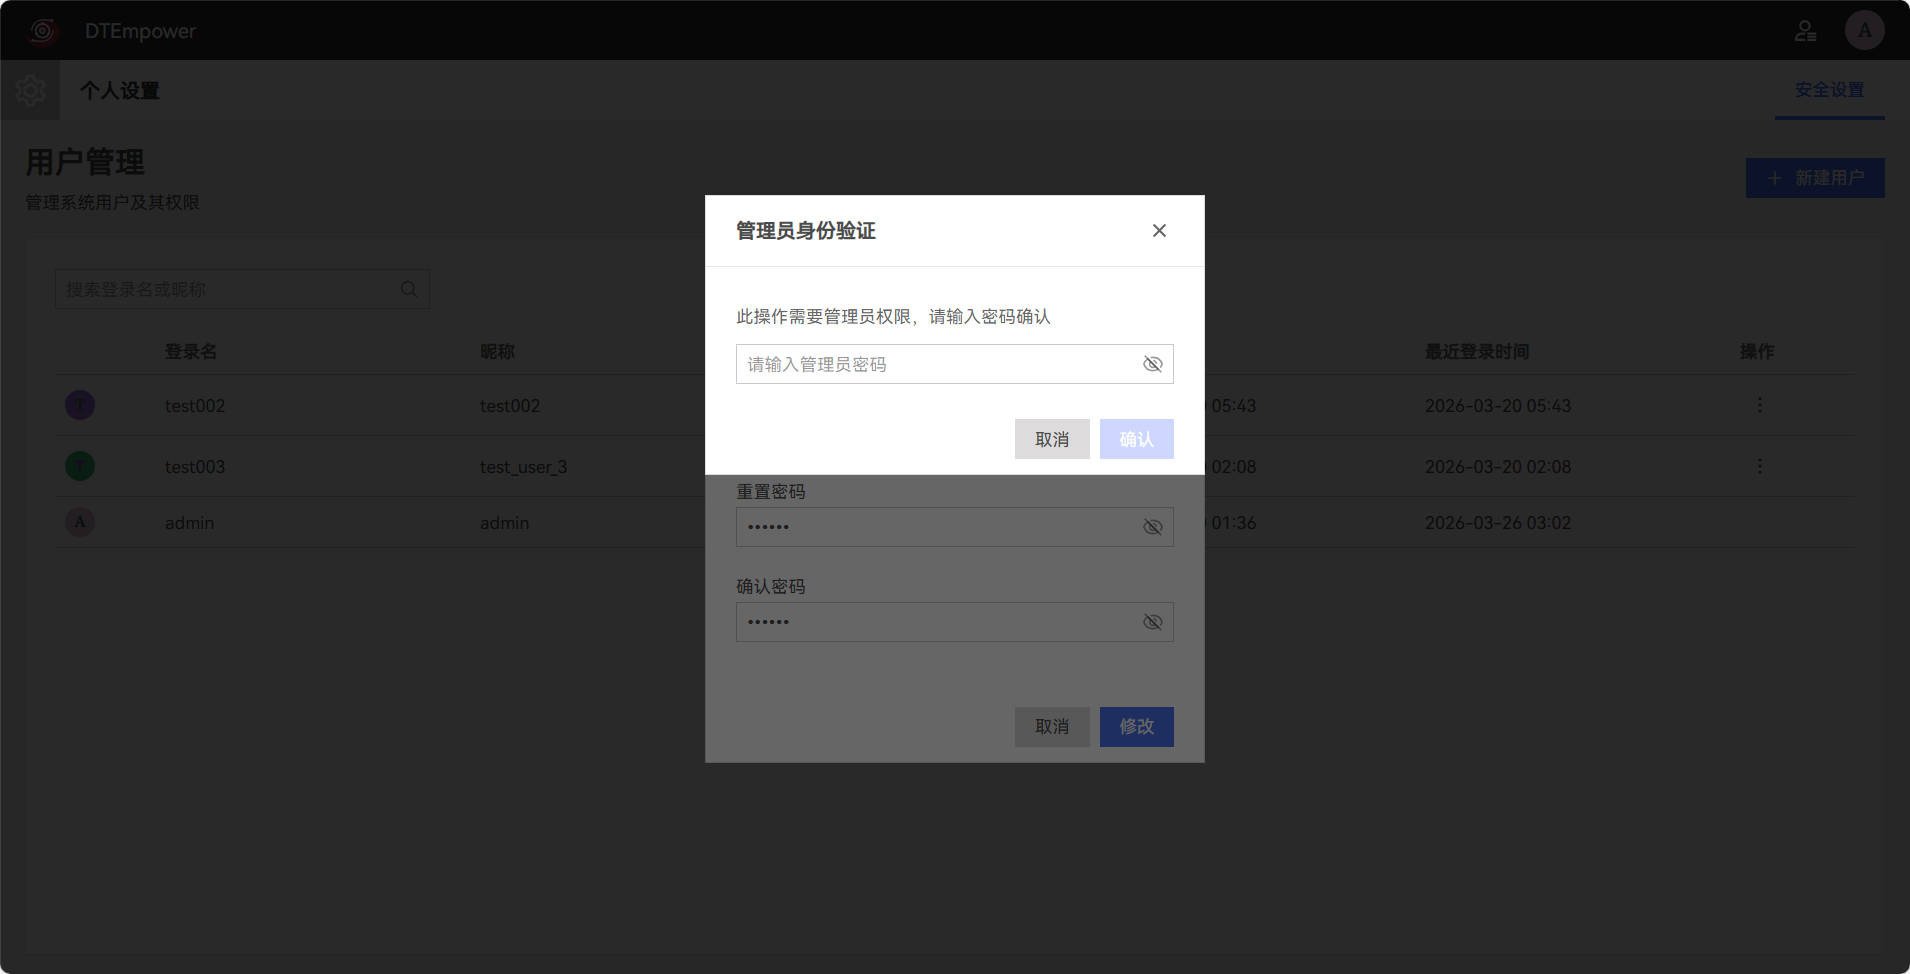Reveal the 重置密码 field value
Screen dimensions: 1910x974
1152,527
